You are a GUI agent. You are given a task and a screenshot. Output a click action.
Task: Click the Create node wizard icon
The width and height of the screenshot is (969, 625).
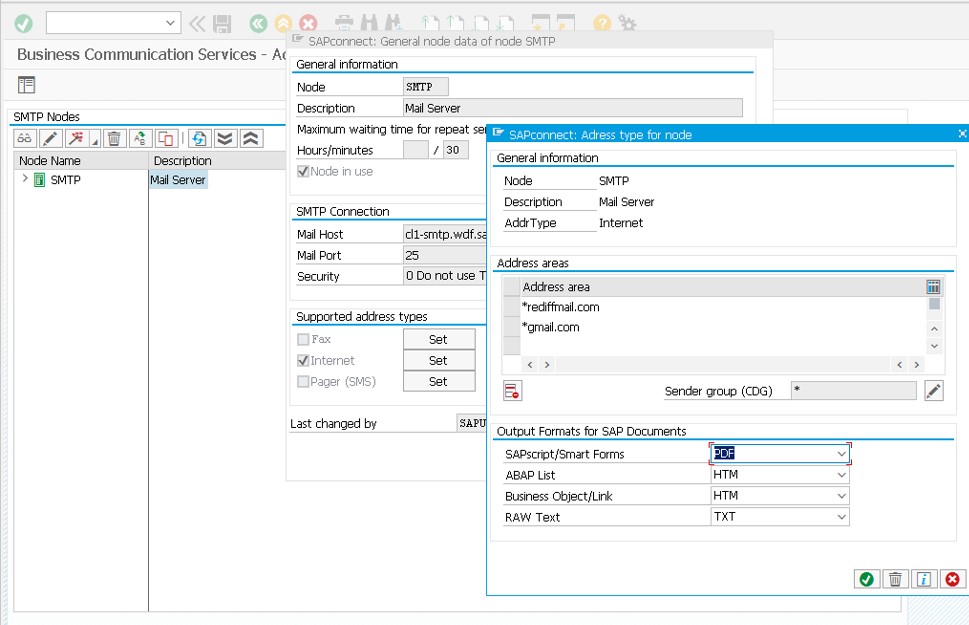pos(77,138)
